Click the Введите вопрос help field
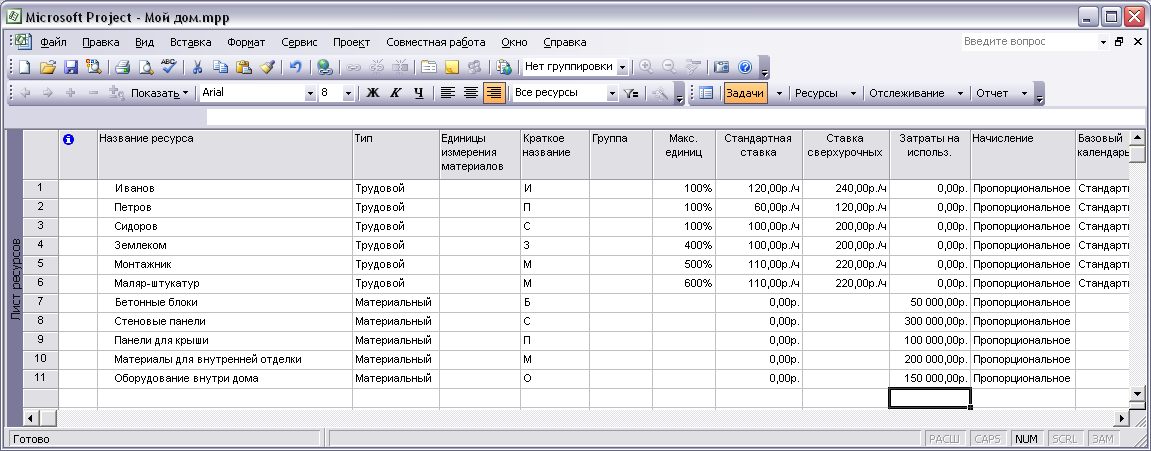Viewport: 1151px width, 451px height. coord(1028,42)
